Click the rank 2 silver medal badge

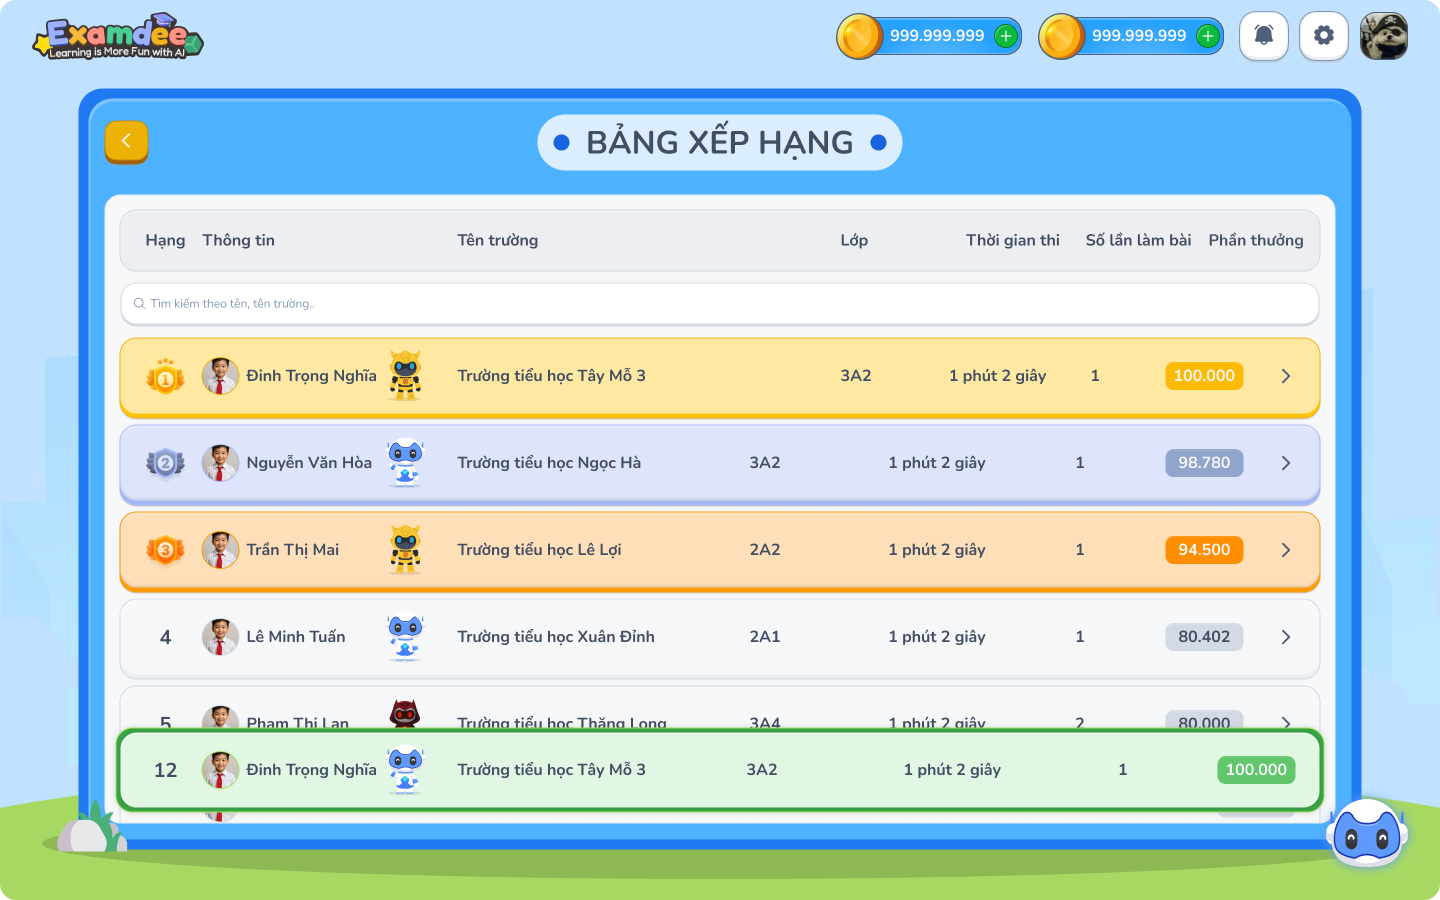pos(166,463)
